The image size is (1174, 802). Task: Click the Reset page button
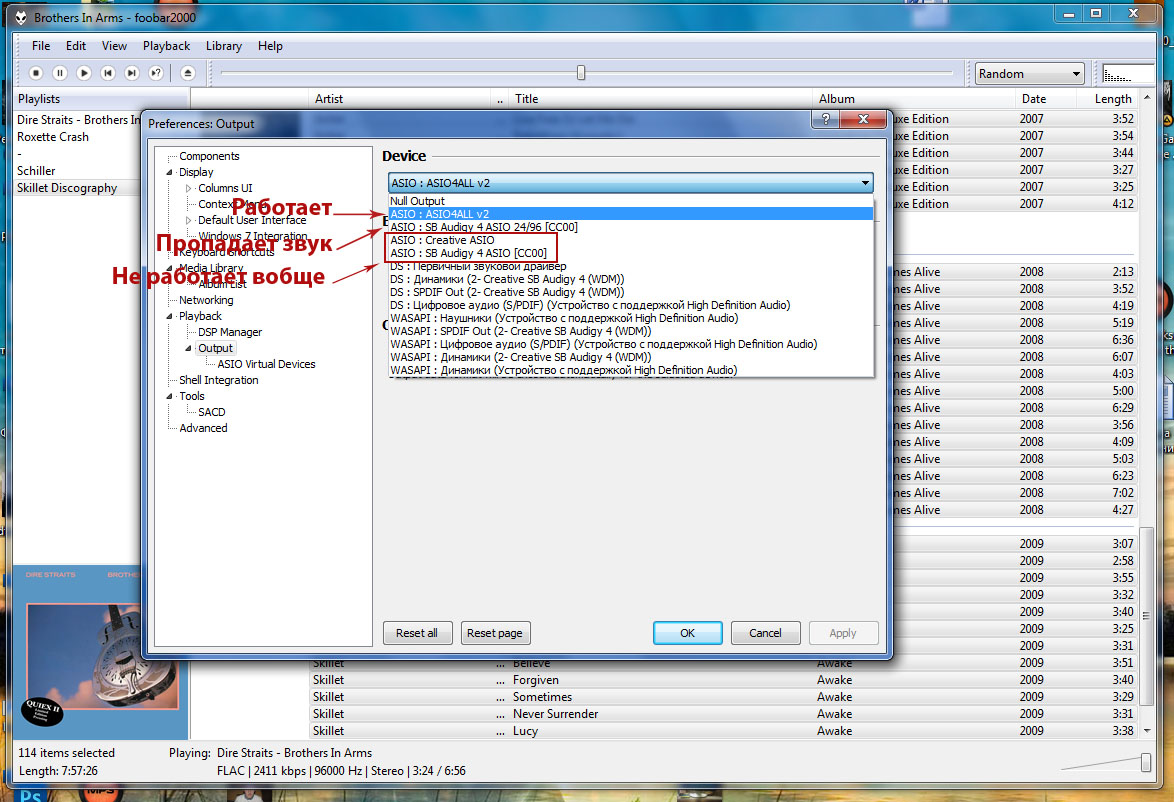pos(495,633)
